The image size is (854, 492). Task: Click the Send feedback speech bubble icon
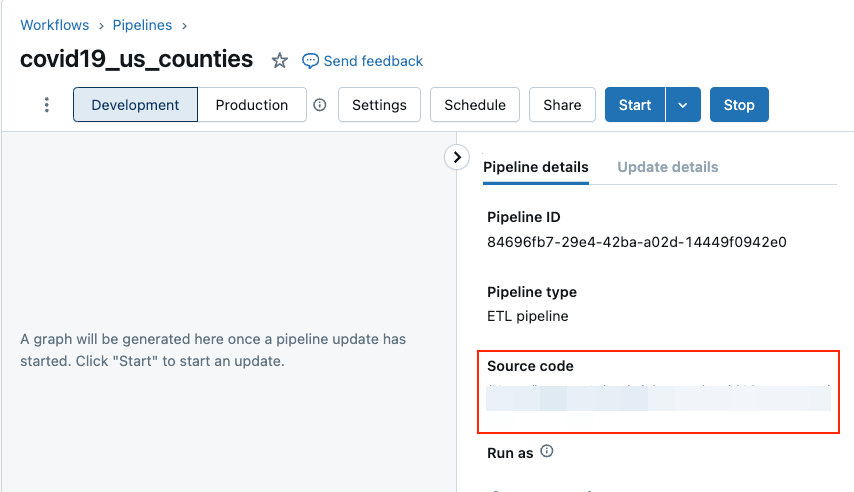[x=310, y=61]
